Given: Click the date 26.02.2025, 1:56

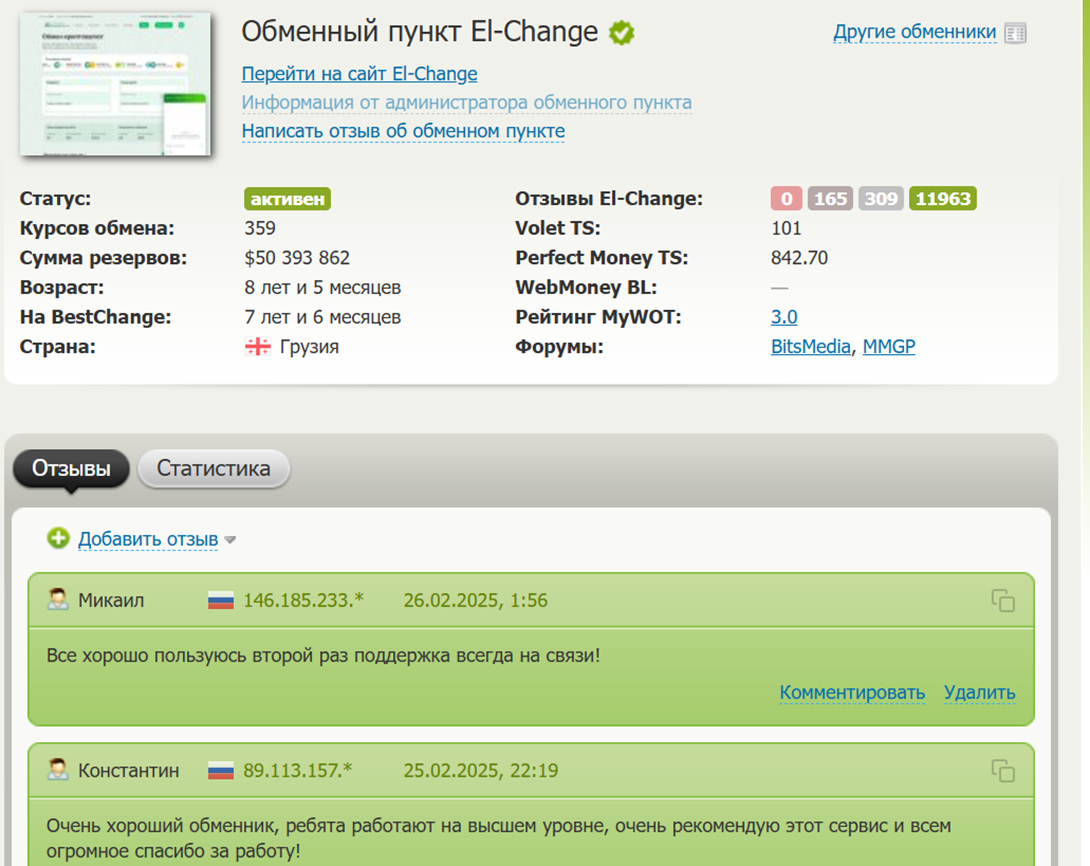Looking at the screenshot, I should click(475, 601).
